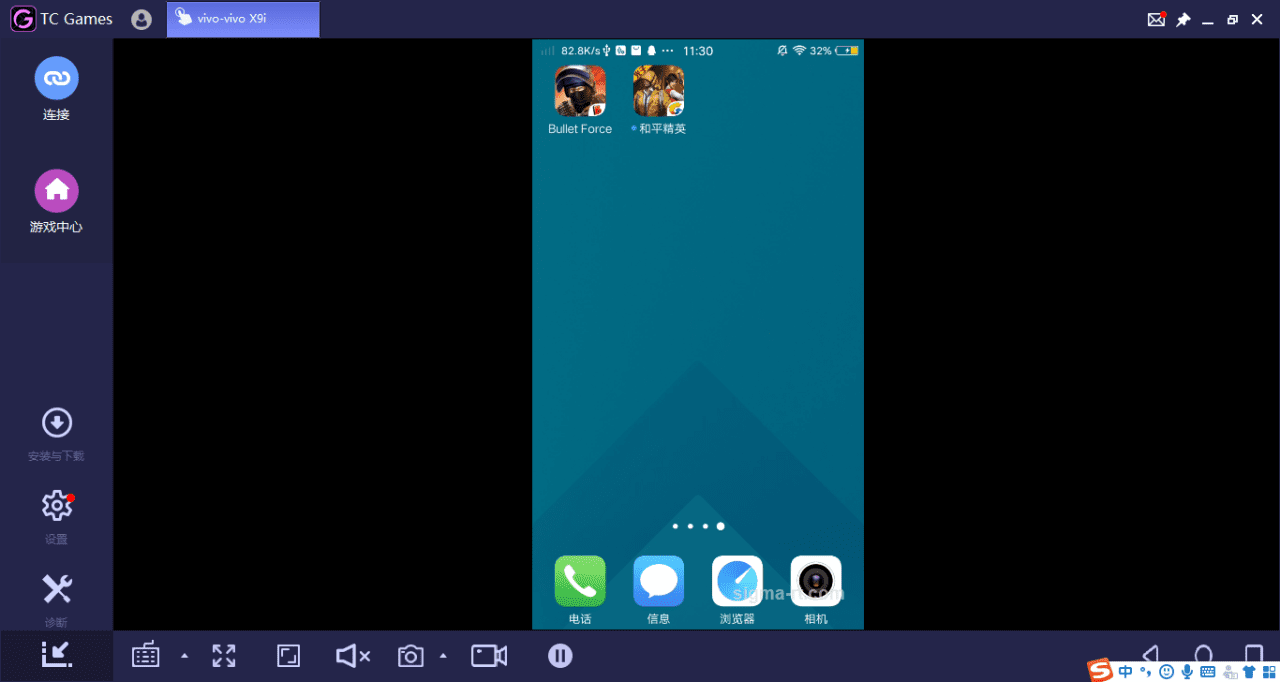Open the user account profile icon
The width and height of the screenshot is (1280, 682).
click(142, 19)
